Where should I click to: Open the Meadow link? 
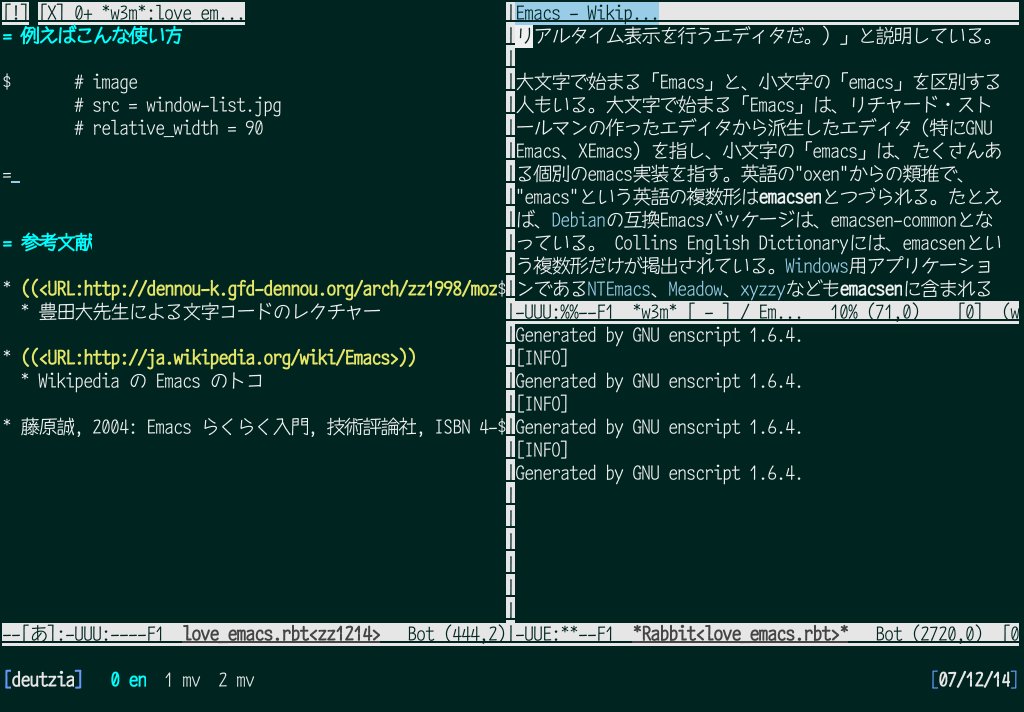point(695,289)
